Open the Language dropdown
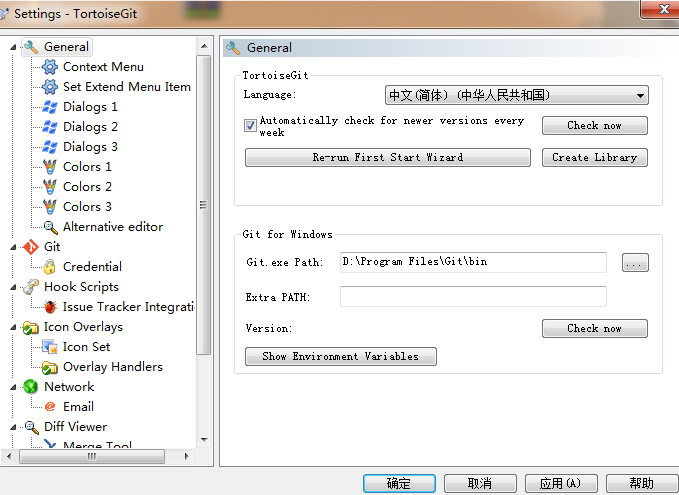 pyautogui.click(x=517, y=95)
